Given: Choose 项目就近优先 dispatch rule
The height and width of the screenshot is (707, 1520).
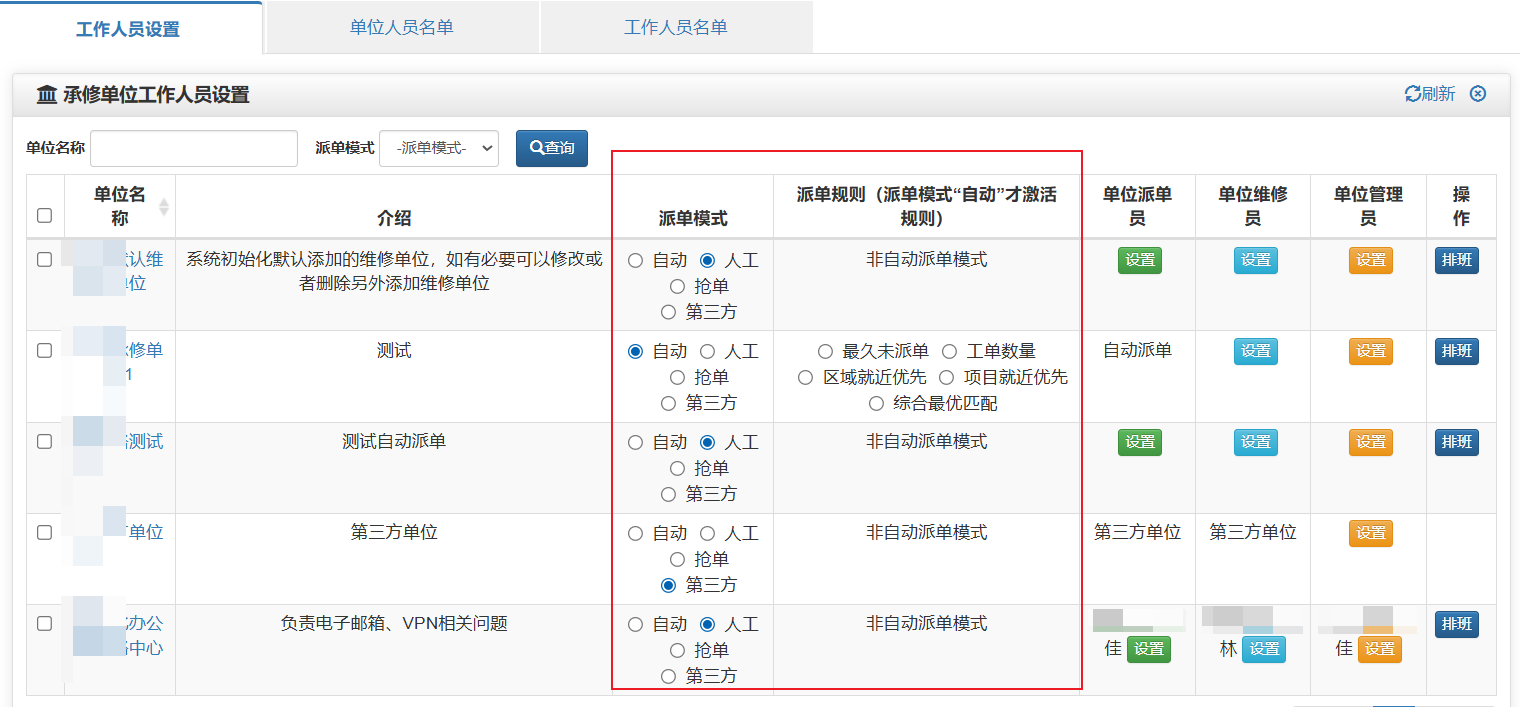Looking at the screenshot, I should tap(946, 377).
